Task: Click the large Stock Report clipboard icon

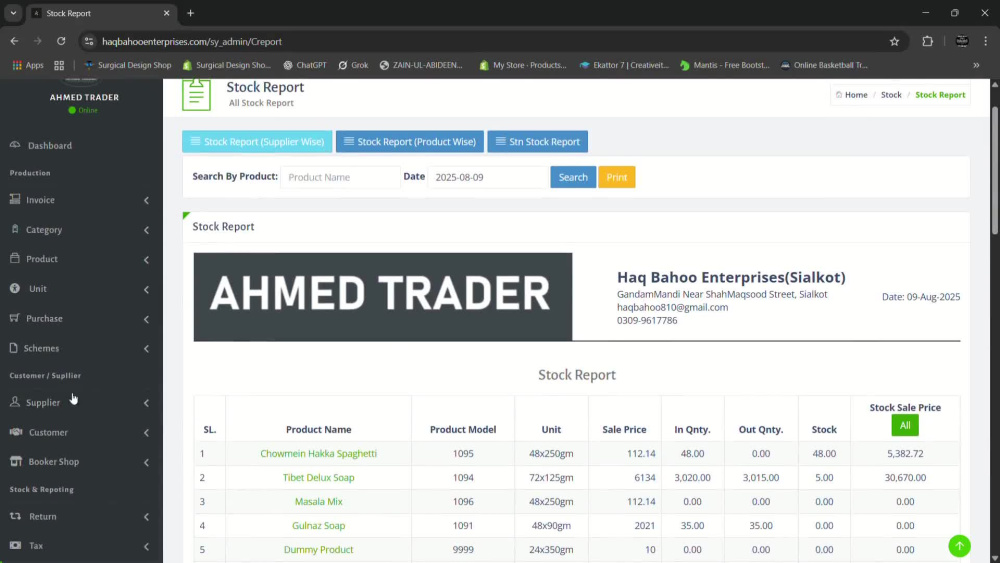Action: click(x=196, y=94)
